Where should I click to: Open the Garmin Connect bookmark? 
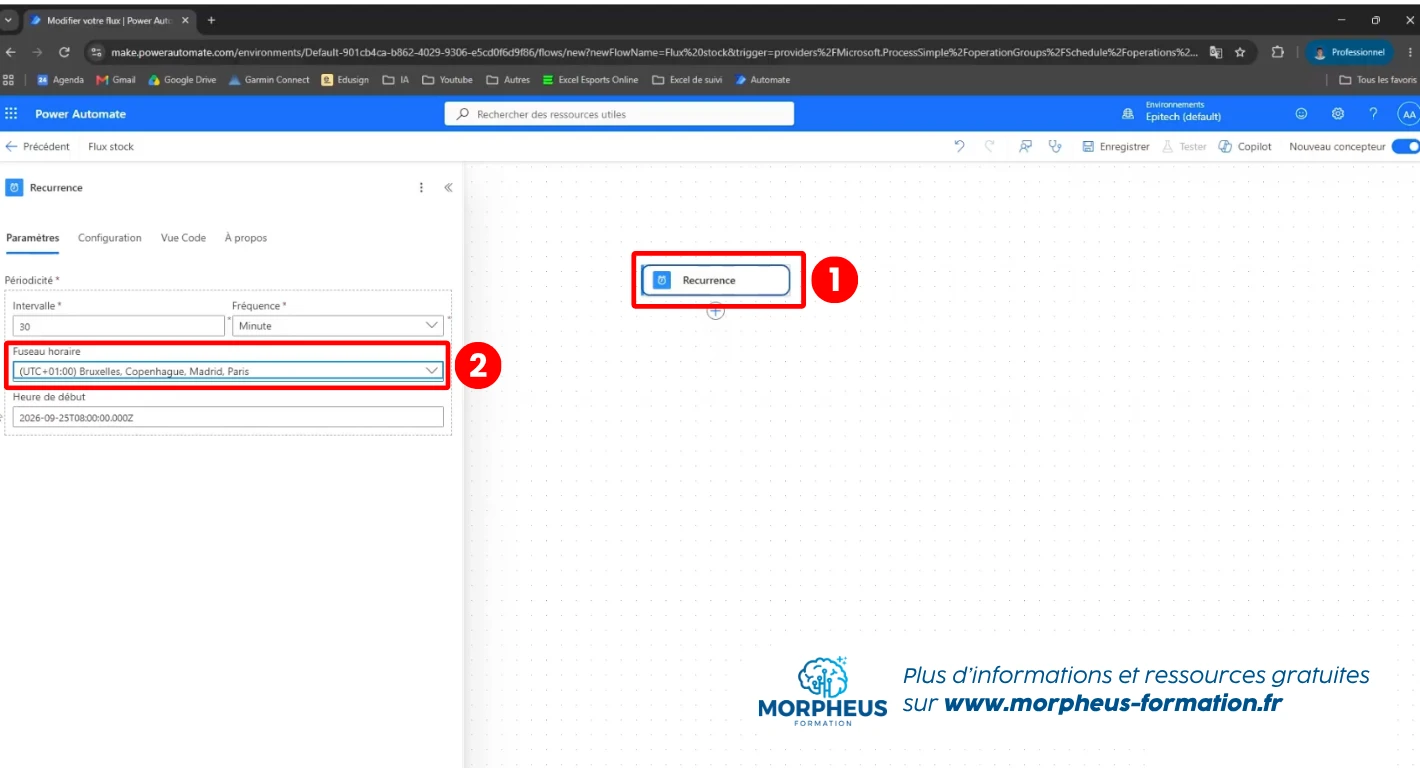269,80
